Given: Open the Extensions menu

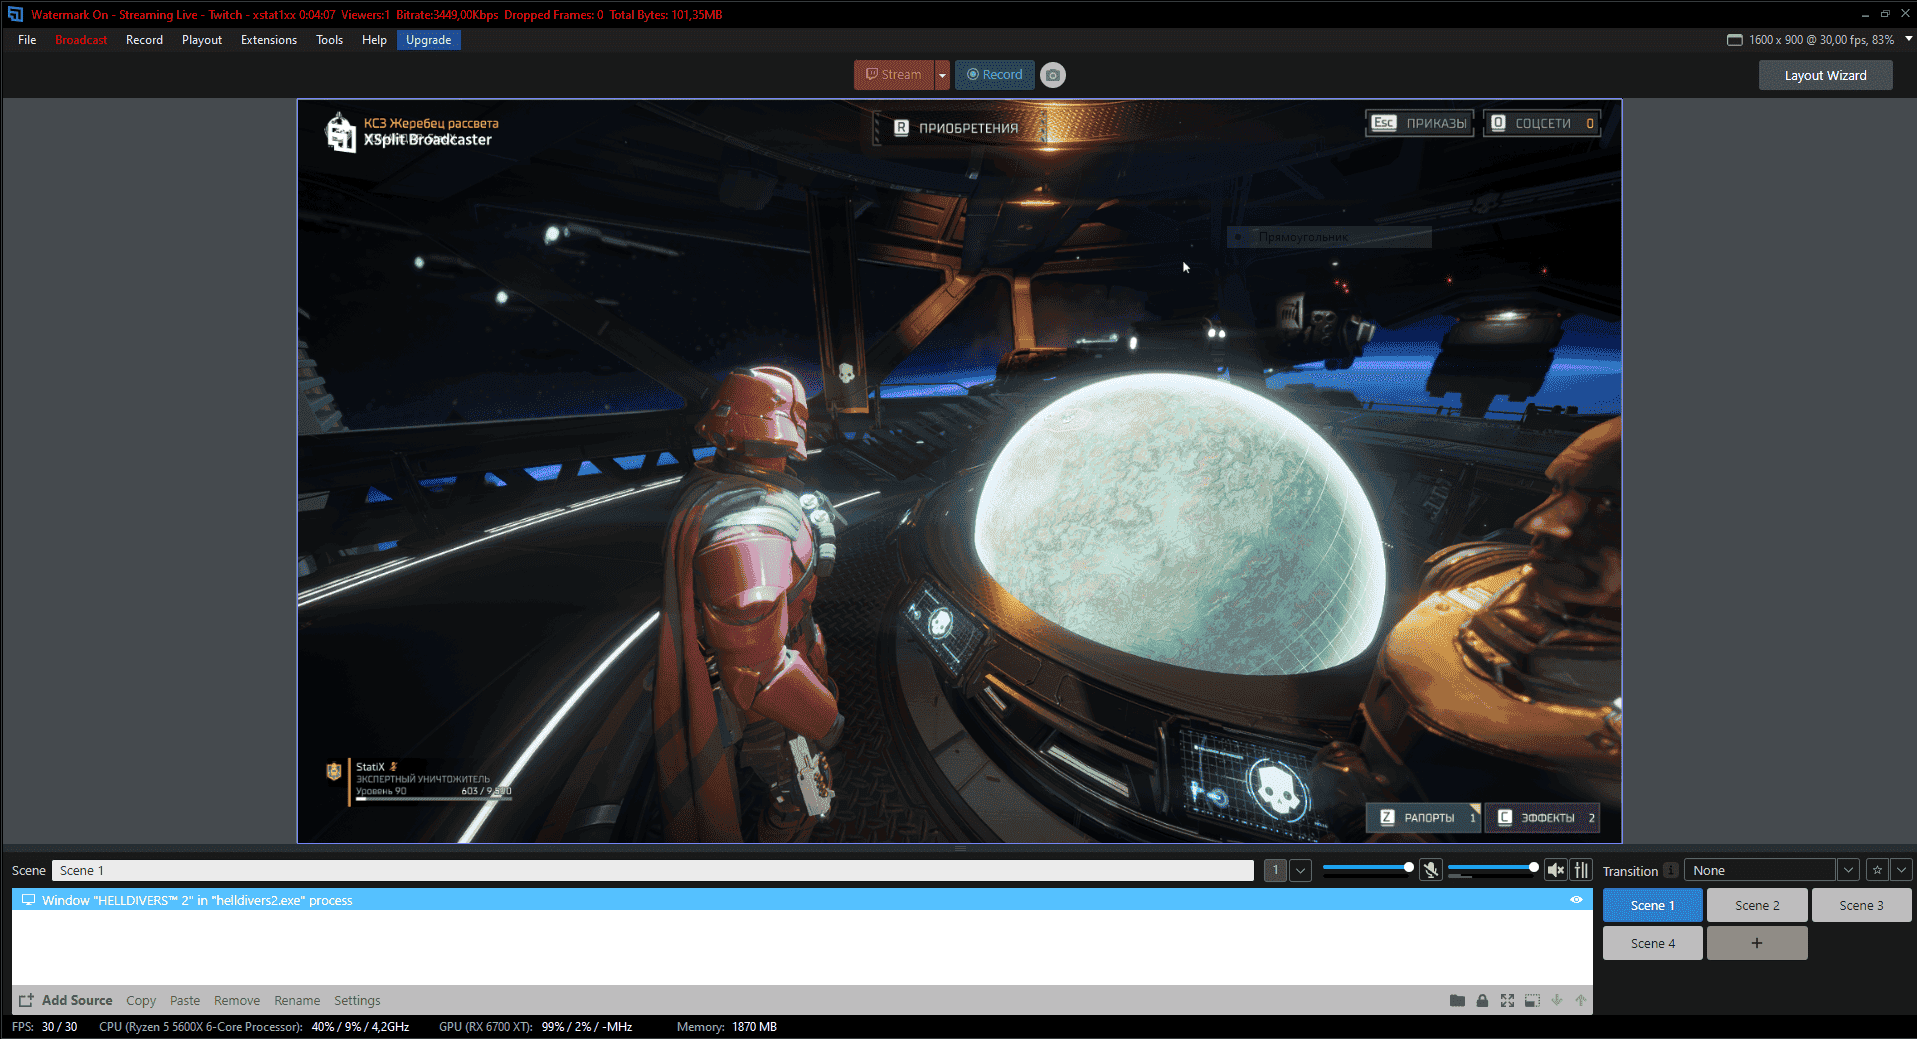Looking at the screenshot, I should coord(268,40).
